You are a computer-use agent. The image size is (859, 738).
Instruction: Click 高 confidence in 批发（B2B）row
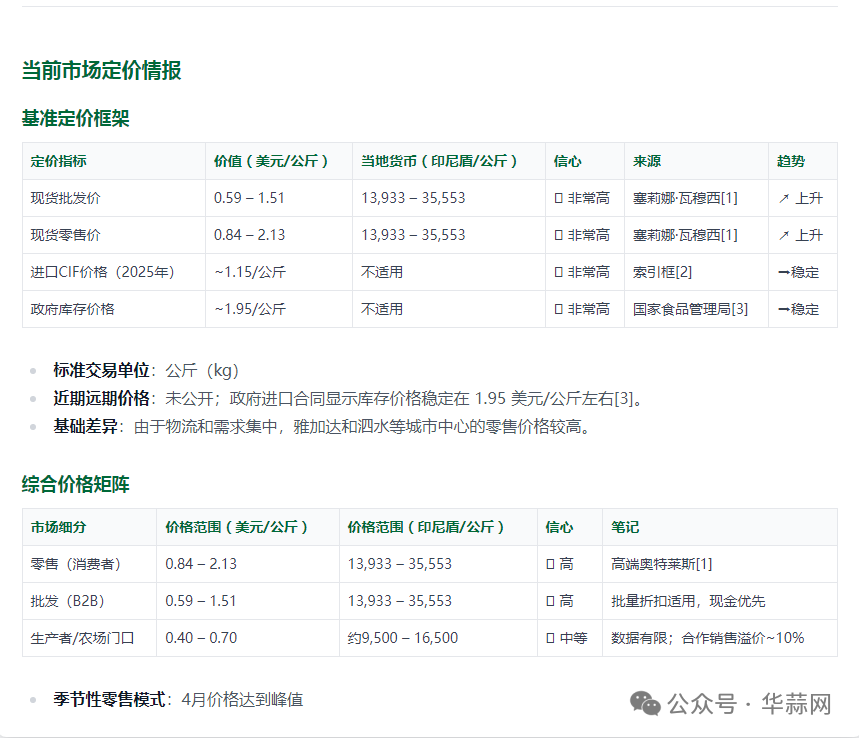pyautogui.click(x=566, y=601)
